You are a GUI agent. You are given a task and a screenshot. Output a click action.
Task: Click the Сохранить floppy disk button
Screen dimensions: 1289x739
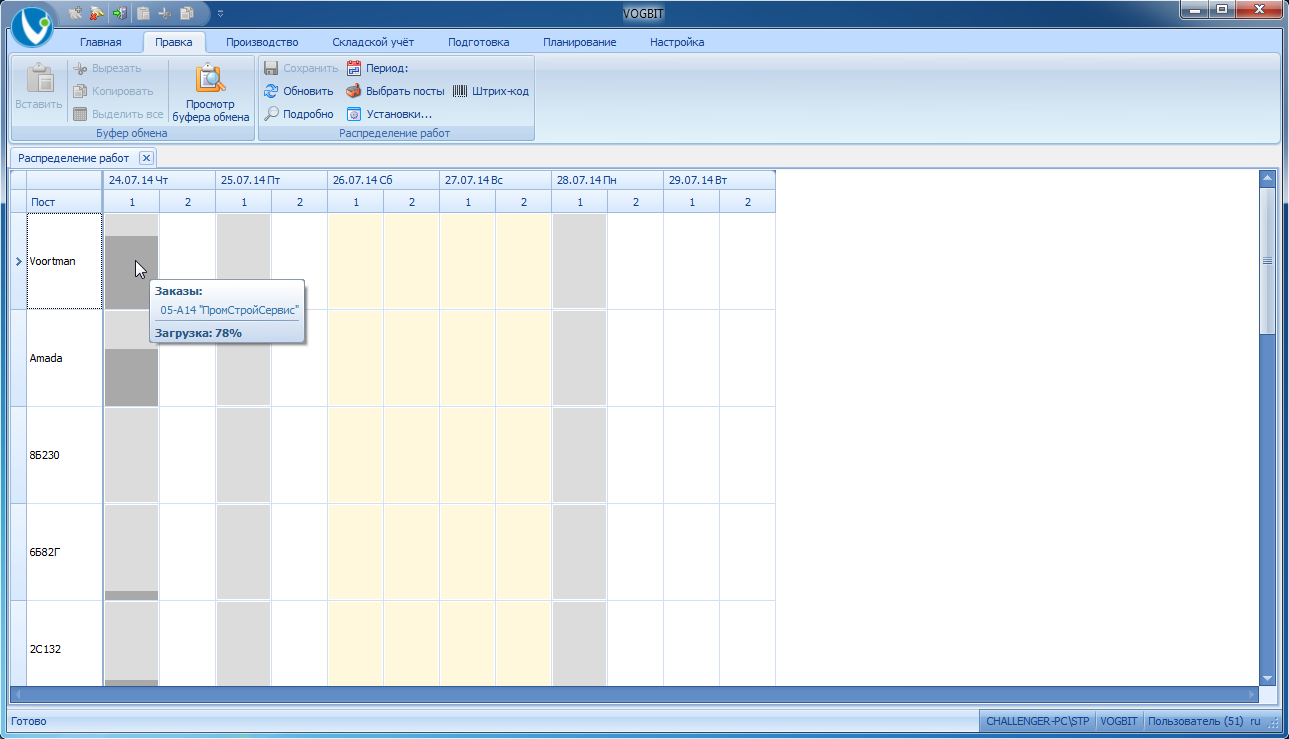[x=300, y=68]
